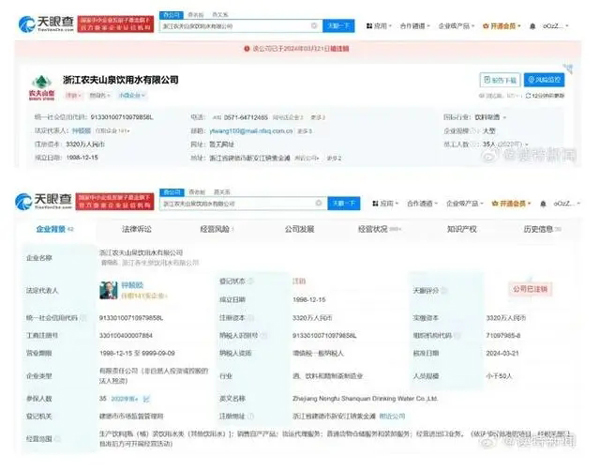Expand the 饮料制造 industry dropdown
Screen dimensions: 600x470
(490, 117)
